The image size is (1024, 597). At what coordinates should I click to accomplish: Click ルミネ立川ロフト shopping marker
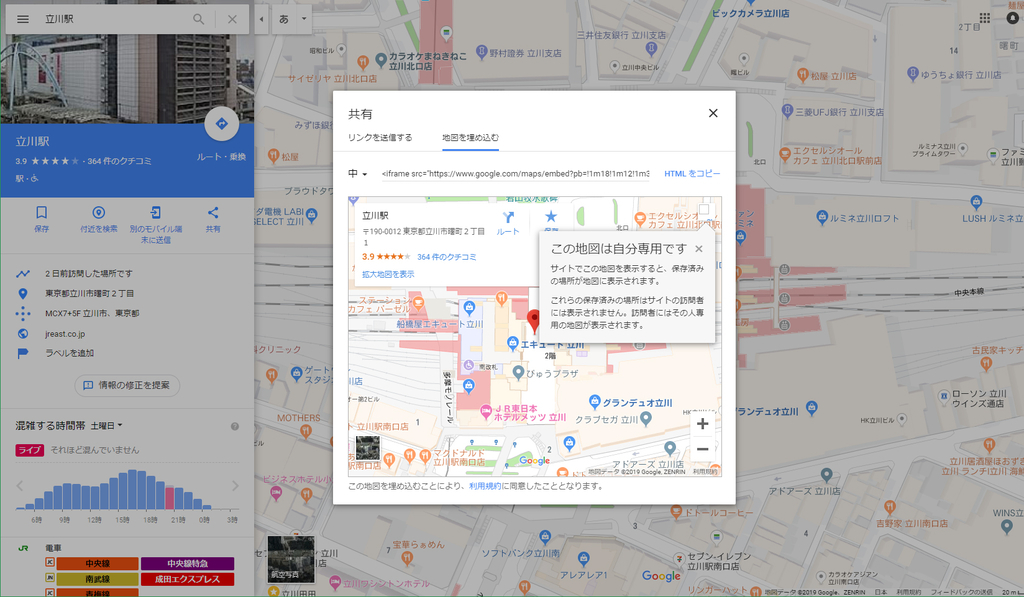(822, 218)
